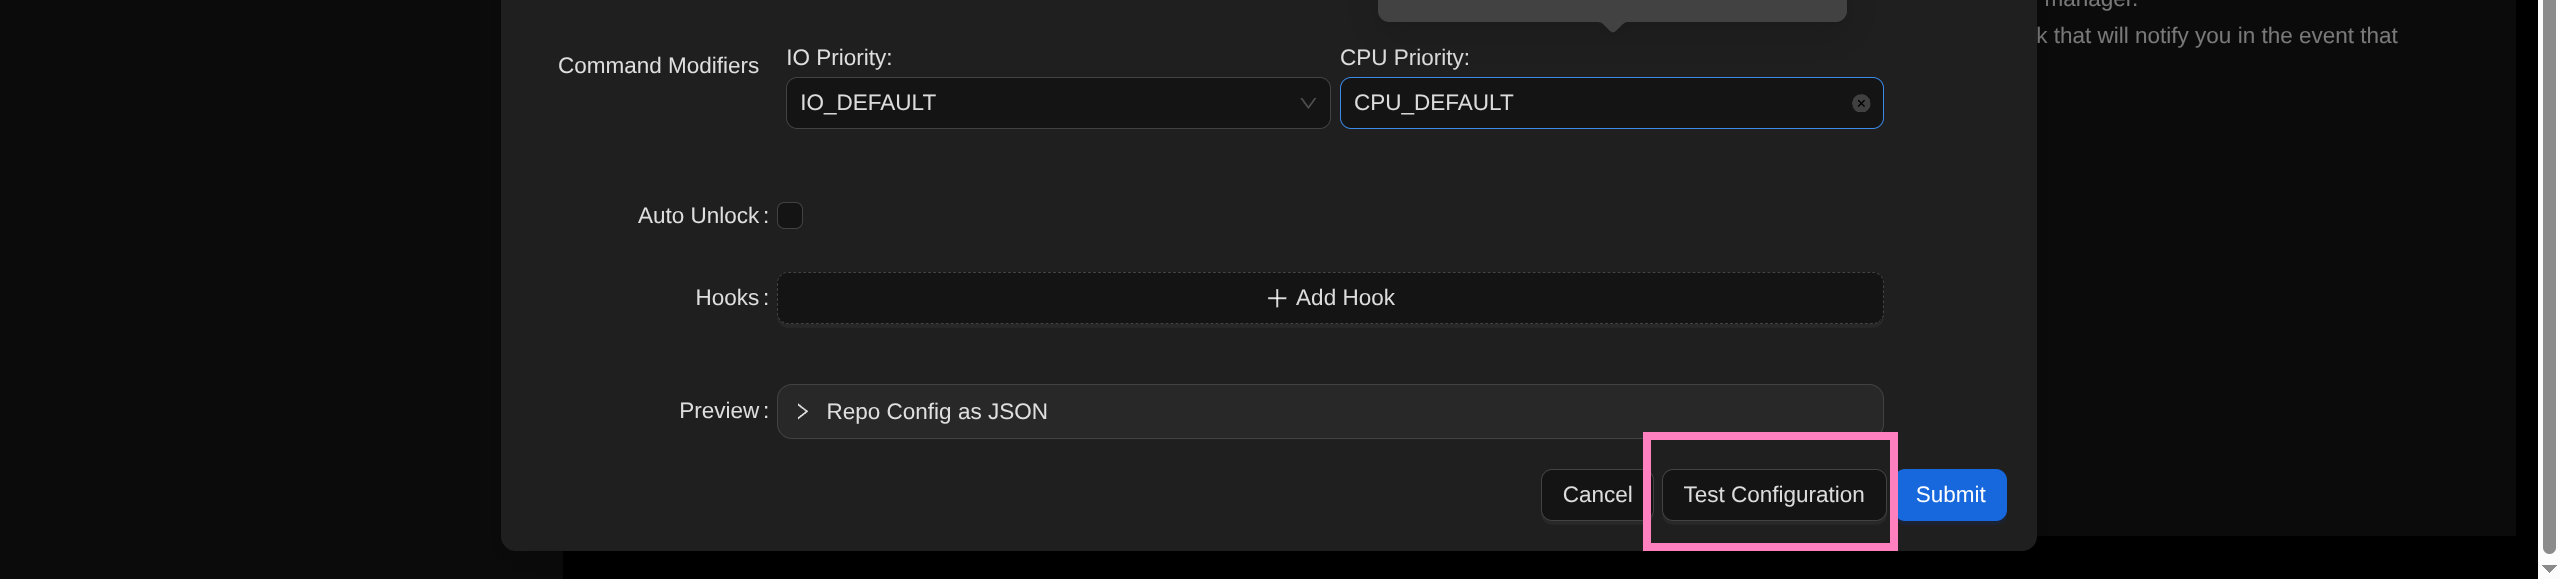Image resolution: width=2560 pixels, height=579 pixels.
Task: Clear the CPU Priority selection
Action: pyautogui.click(x=1860, y=103)
